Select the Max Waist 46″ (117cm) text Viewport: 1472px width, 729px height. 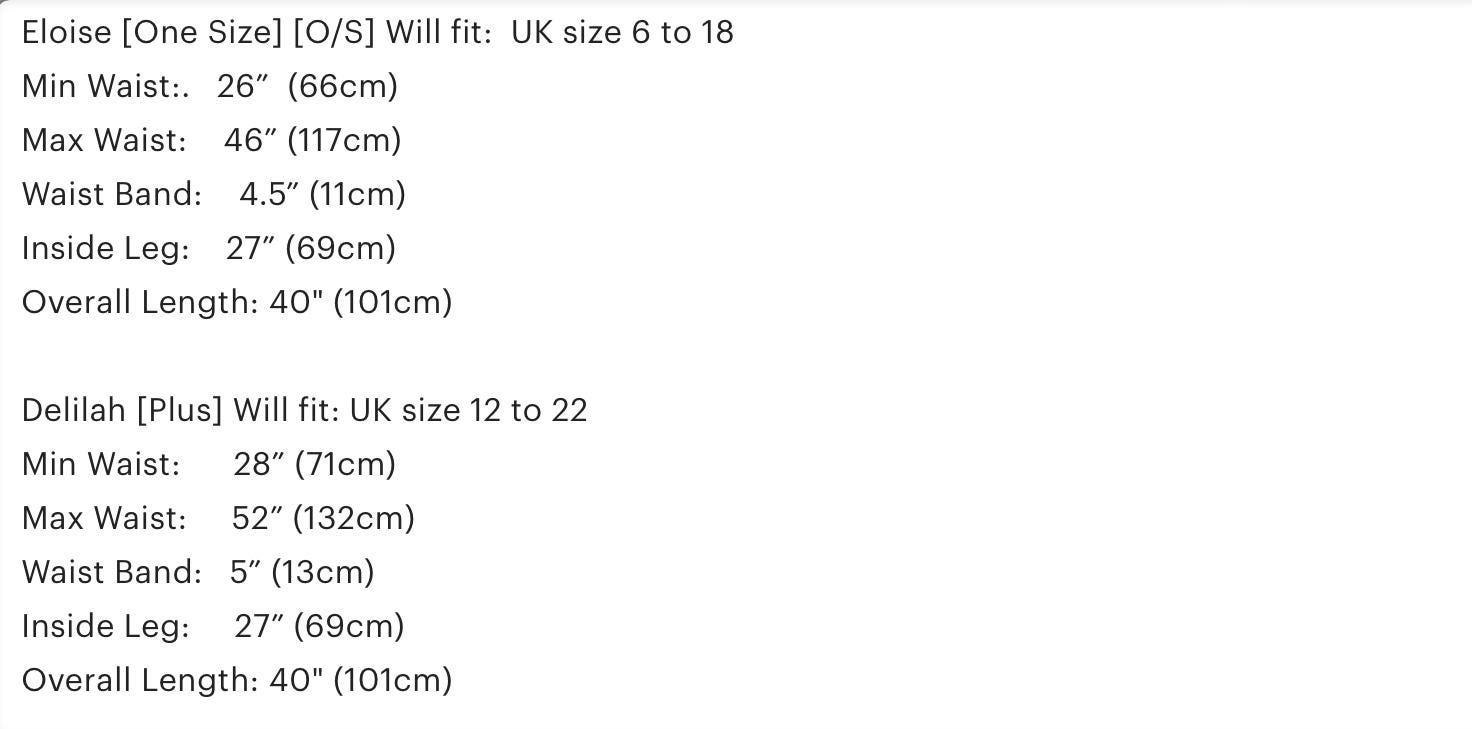click(x=212, y=141)
